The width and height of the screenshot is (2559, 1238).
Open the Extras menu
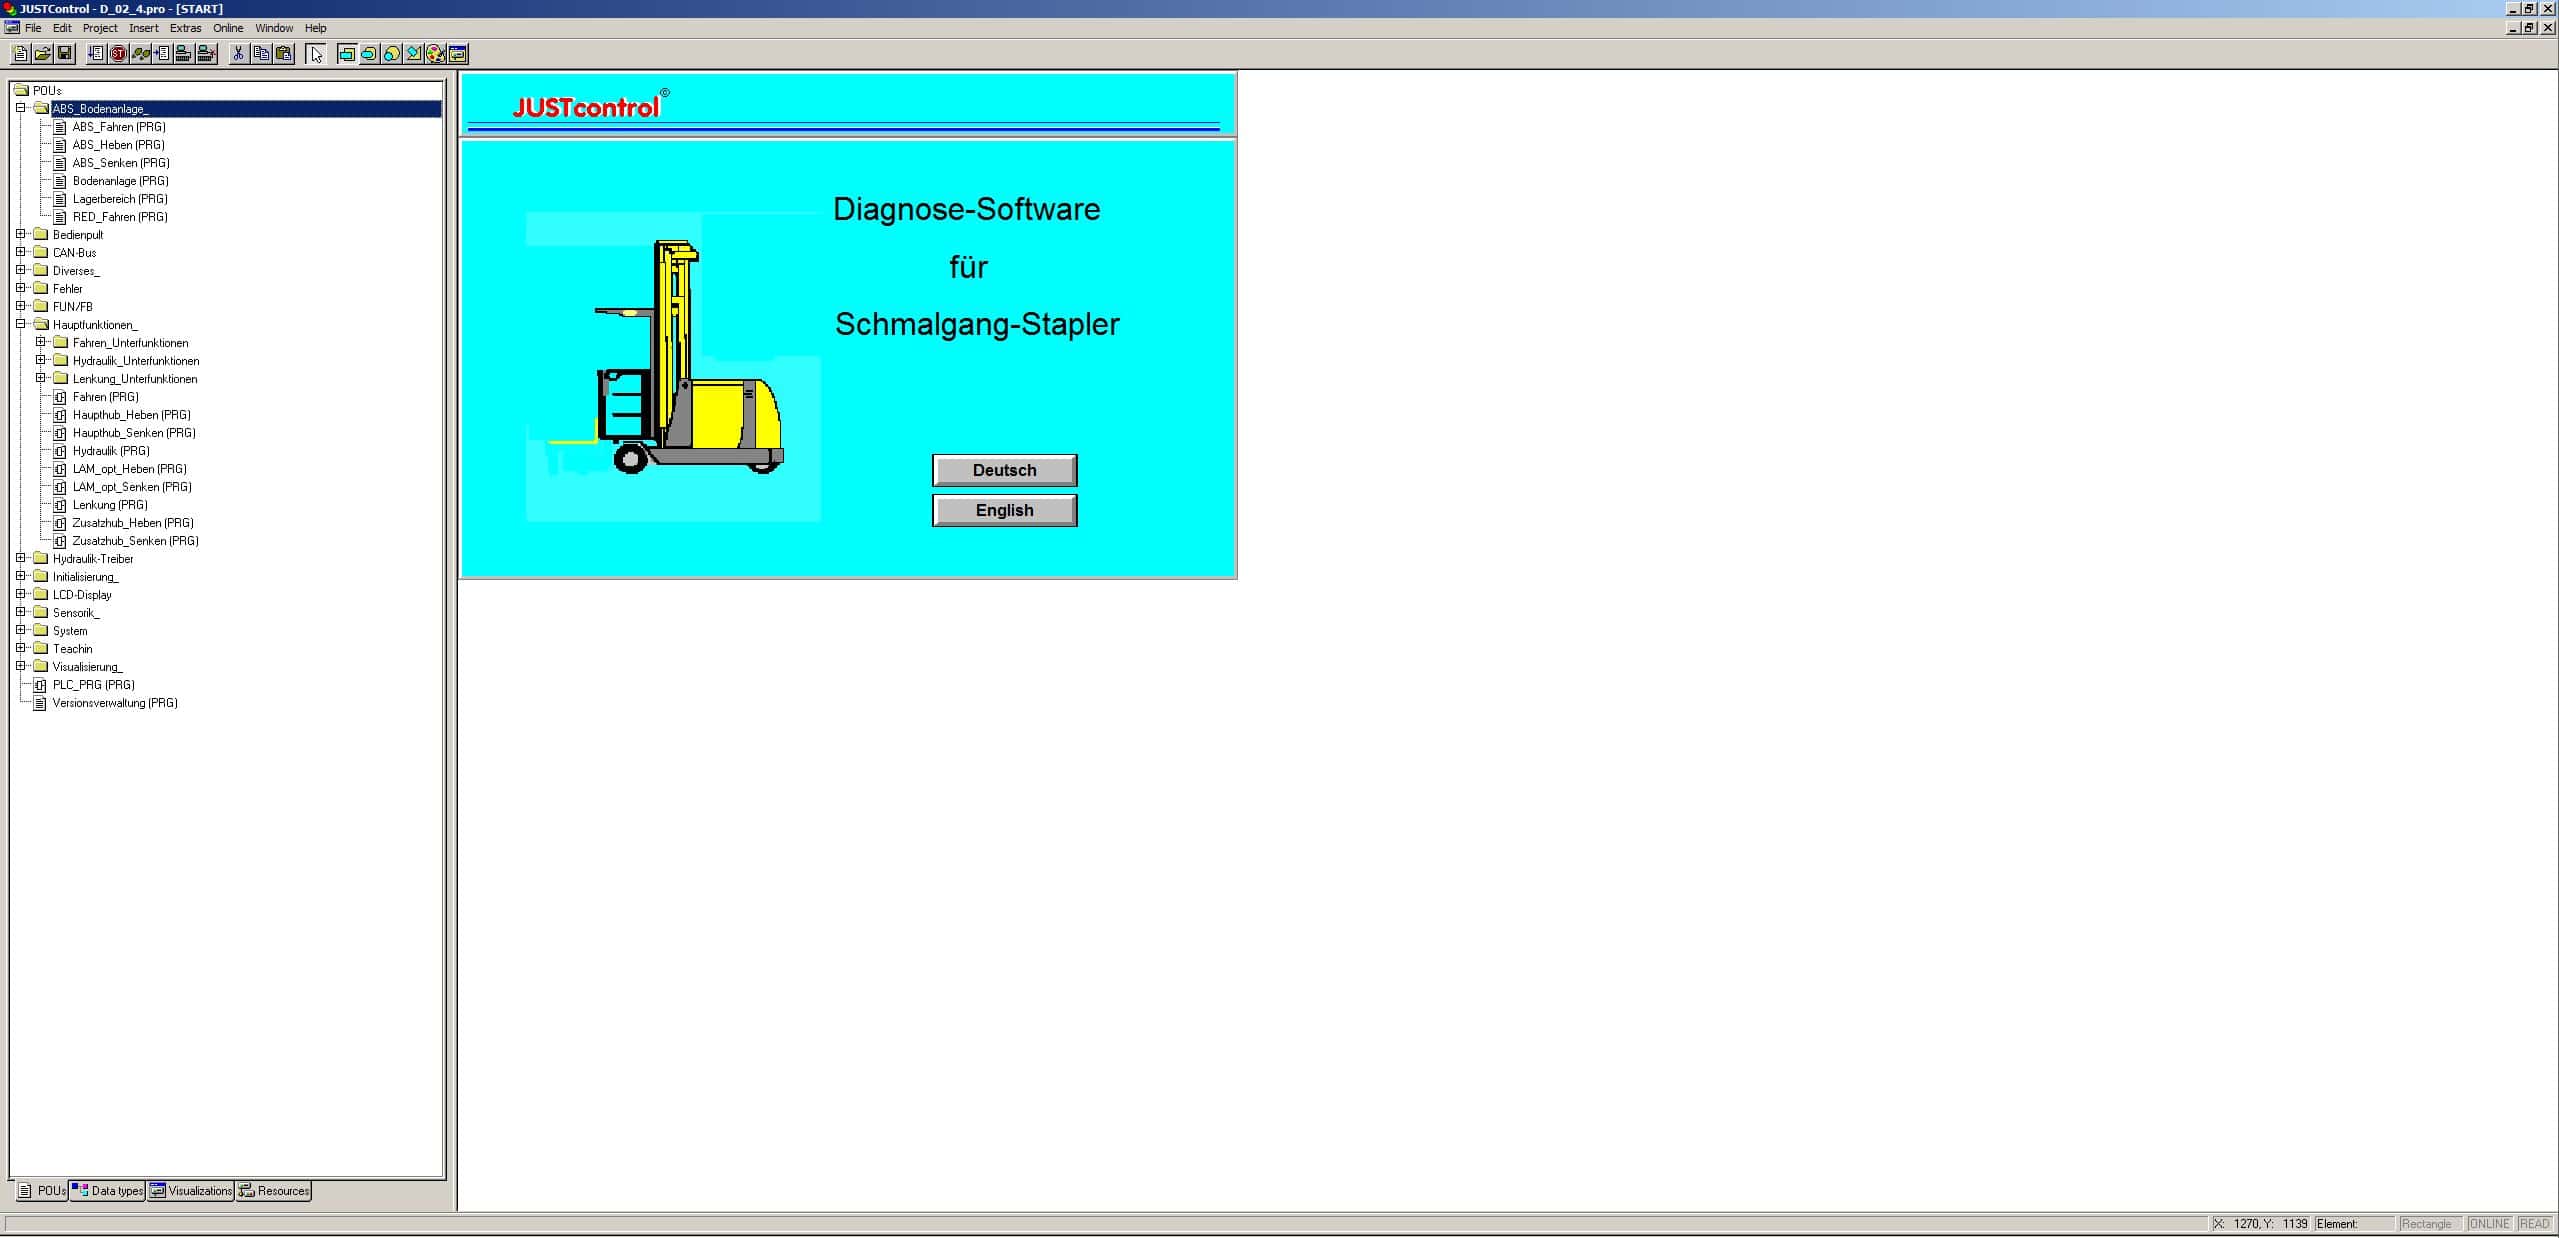[185, 28]
